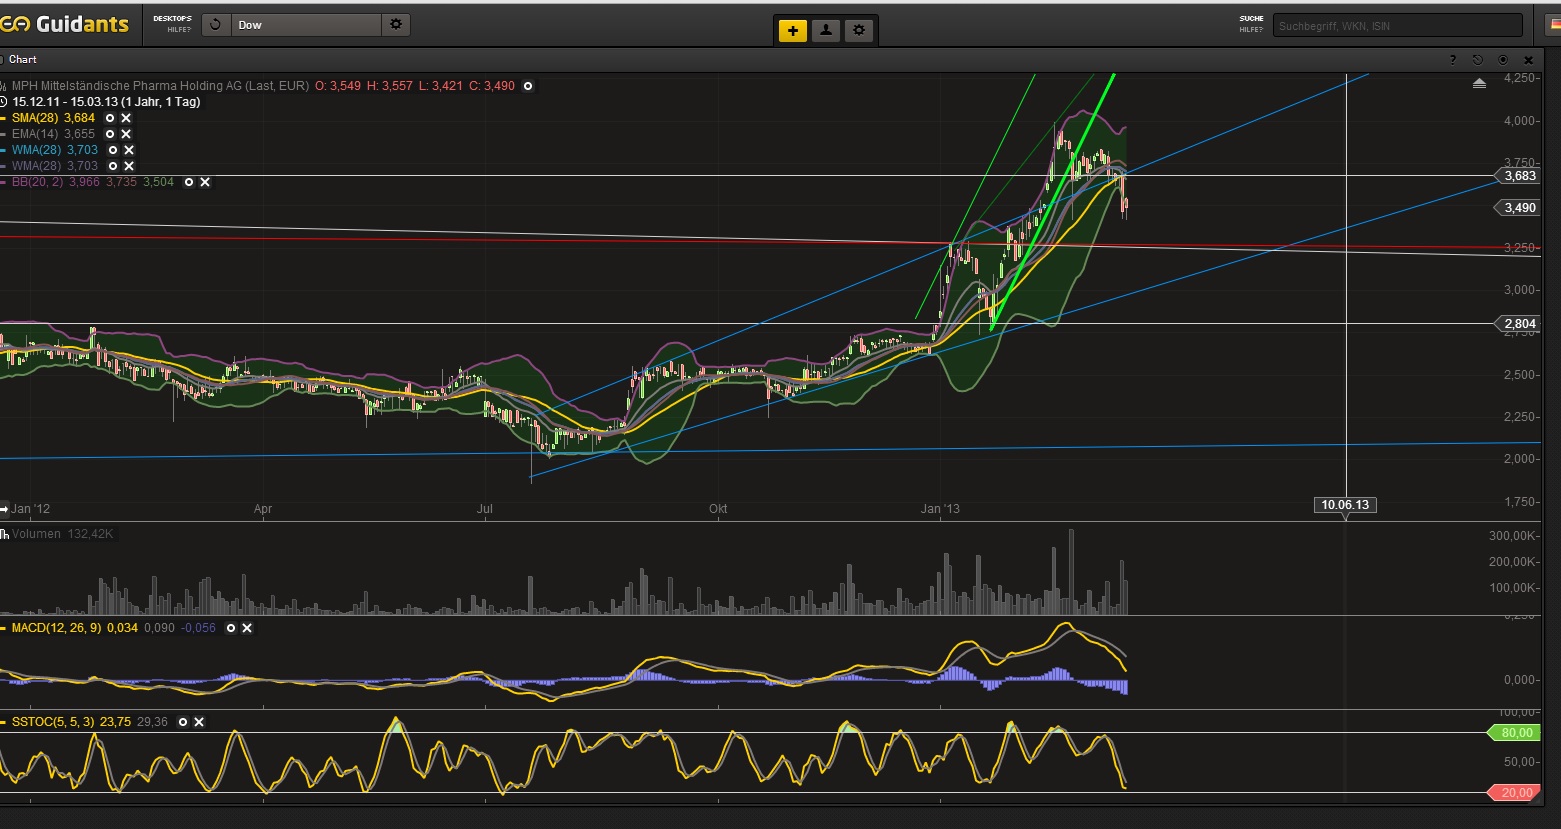1561x829 pixels.
Task: Click the Okt time axis label
Action: [718, 509]
